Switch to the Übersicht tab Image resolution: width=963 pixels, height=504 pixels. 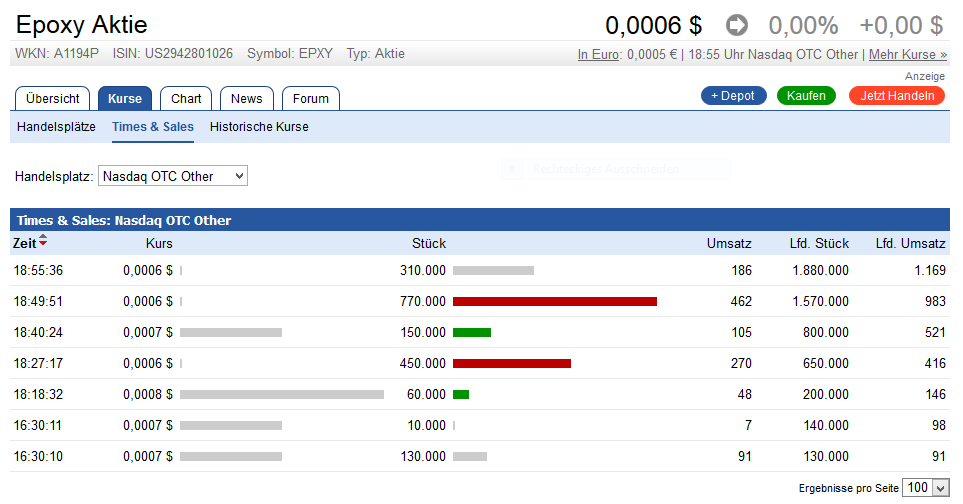point(53,98)
